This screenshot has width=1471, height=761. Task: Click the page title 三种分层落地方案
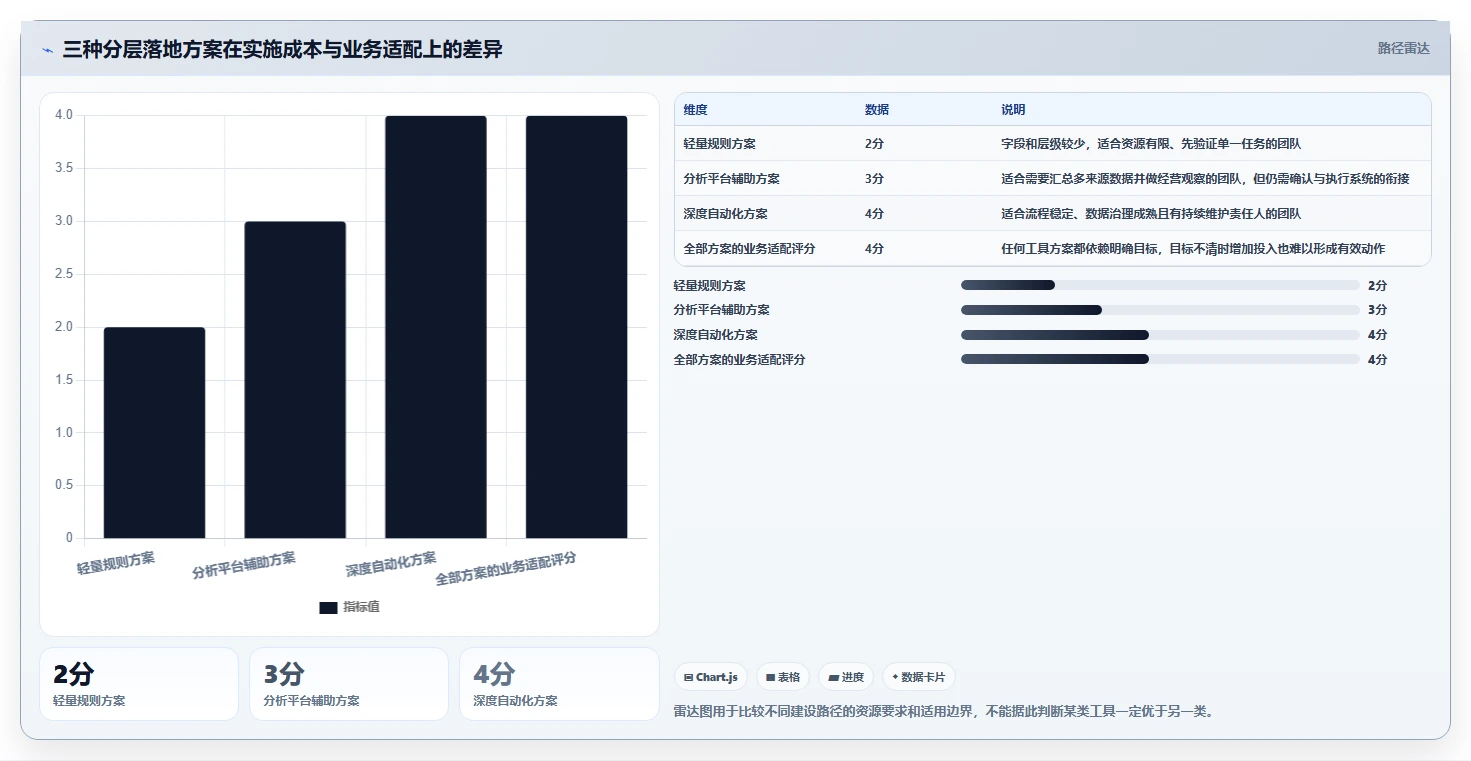click(x=282, y=50)
